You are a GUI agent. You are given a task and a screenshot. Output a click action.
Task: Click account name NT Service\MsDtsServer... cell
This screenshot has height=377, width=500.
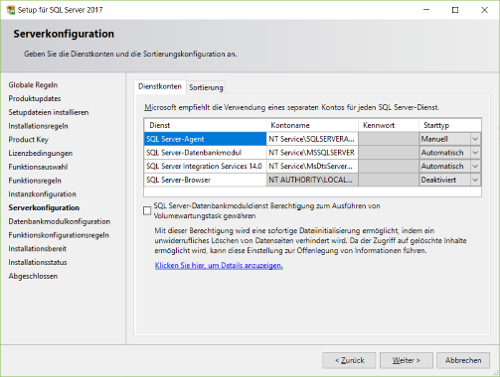point(312,166)
